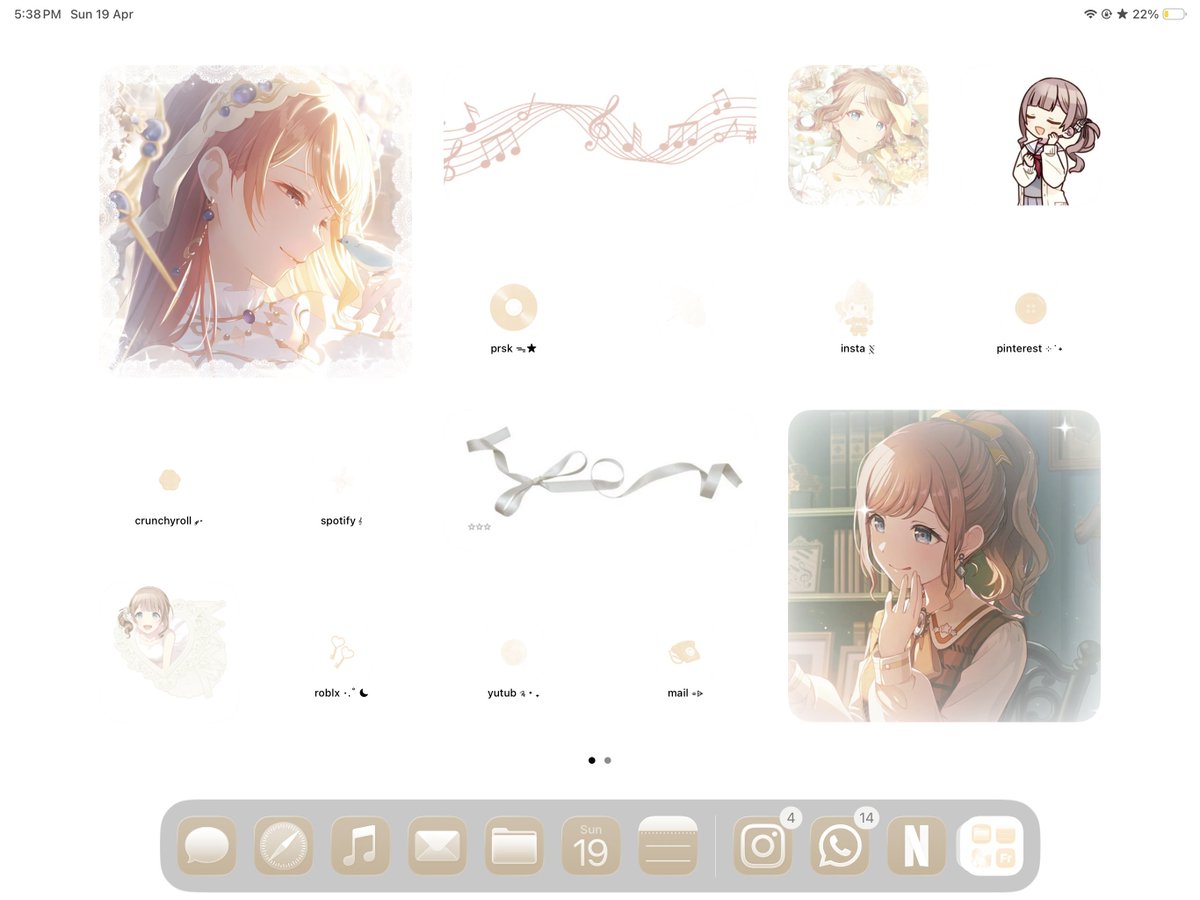
Task: Tap the battery 22% status indicator
Action: [1159, 14]
